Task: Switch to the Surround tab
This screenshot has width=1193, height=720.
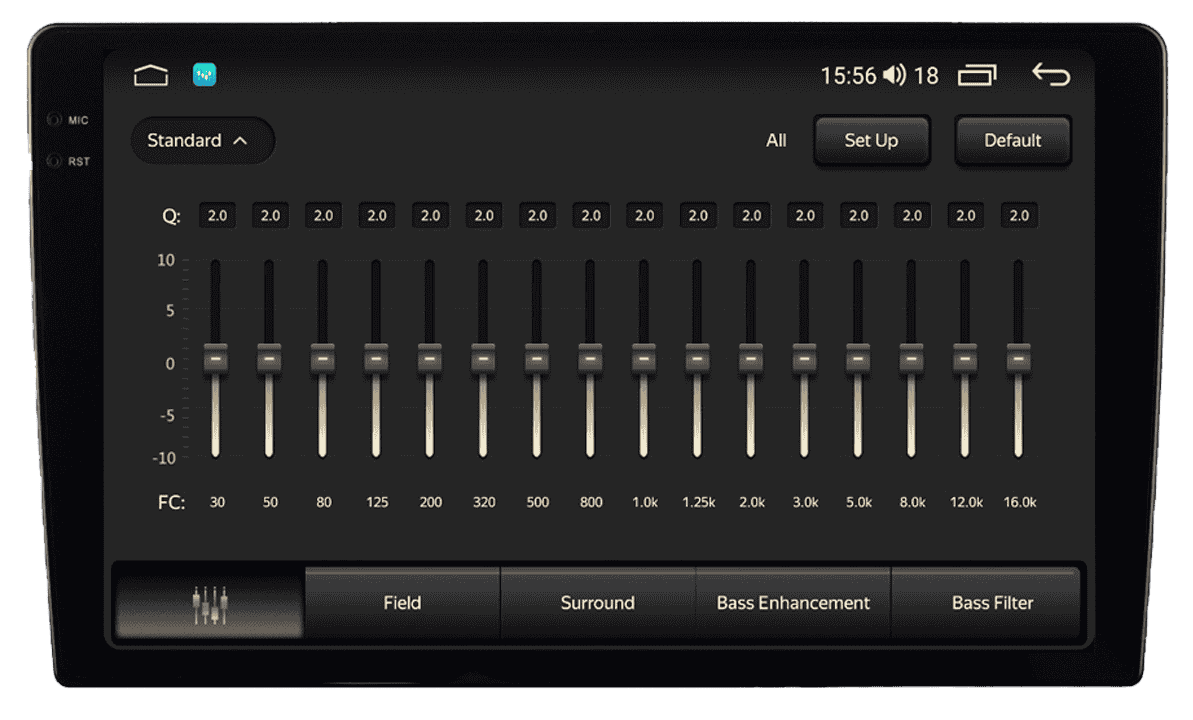Action: (x=597, y=603)
